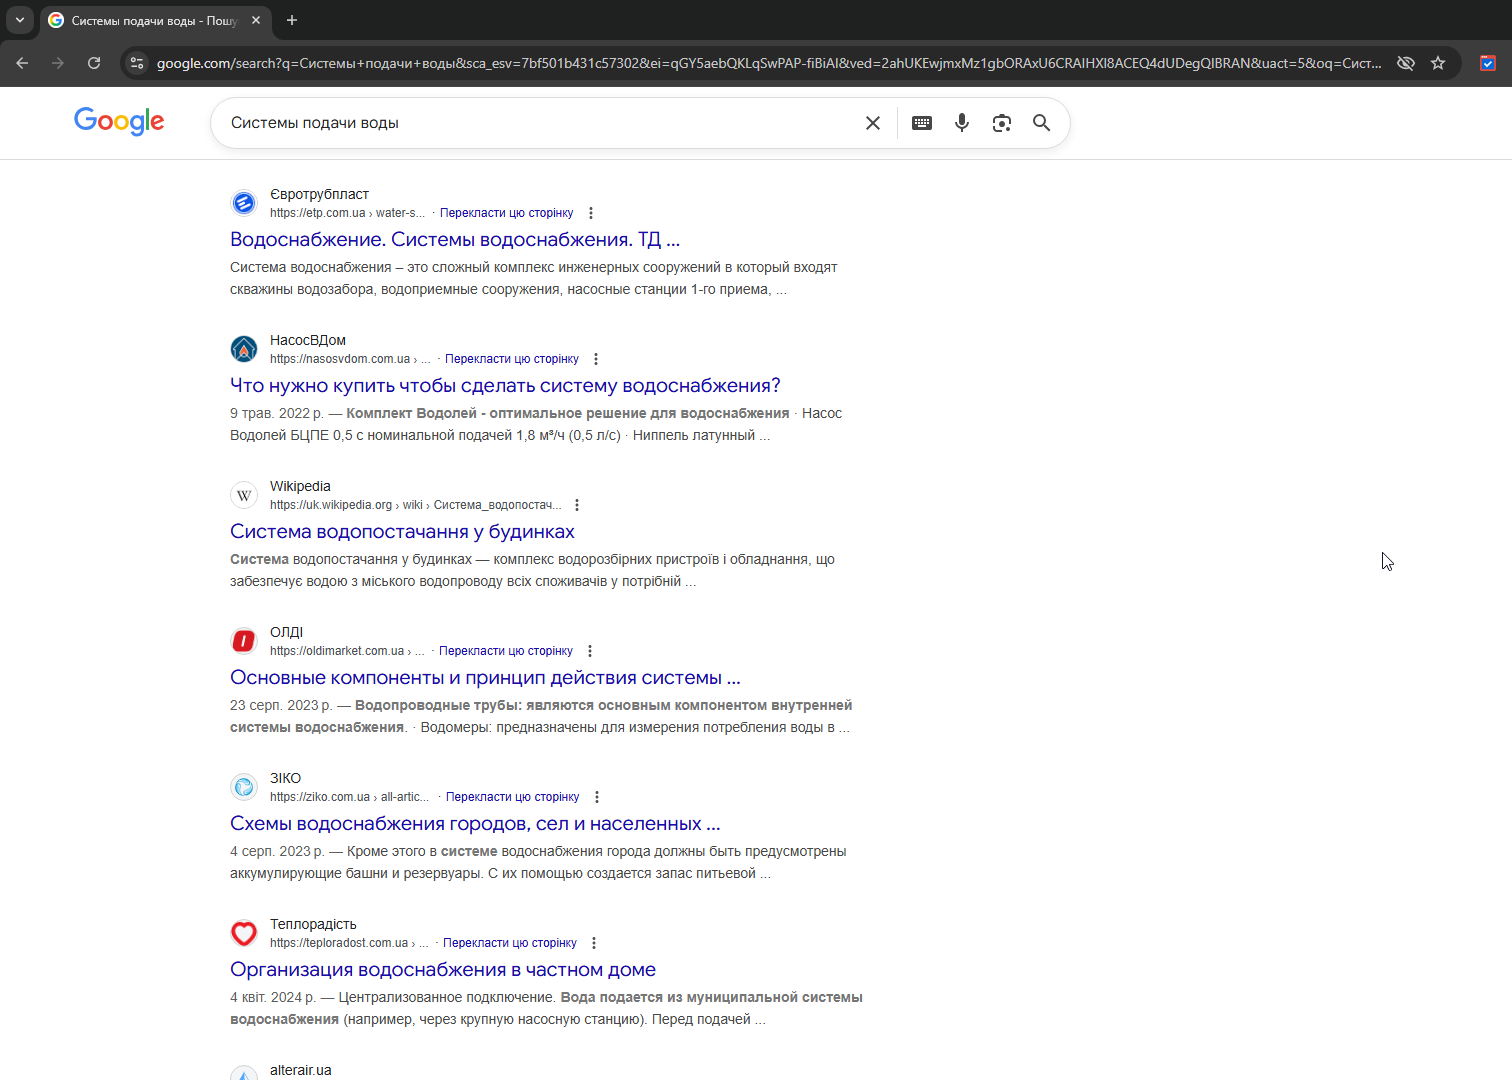This screenshot has height=1080, width=1512.
Task: Select the Системы подачи воды browser tab
Action: pyautogui.click(x=155, y=21)
